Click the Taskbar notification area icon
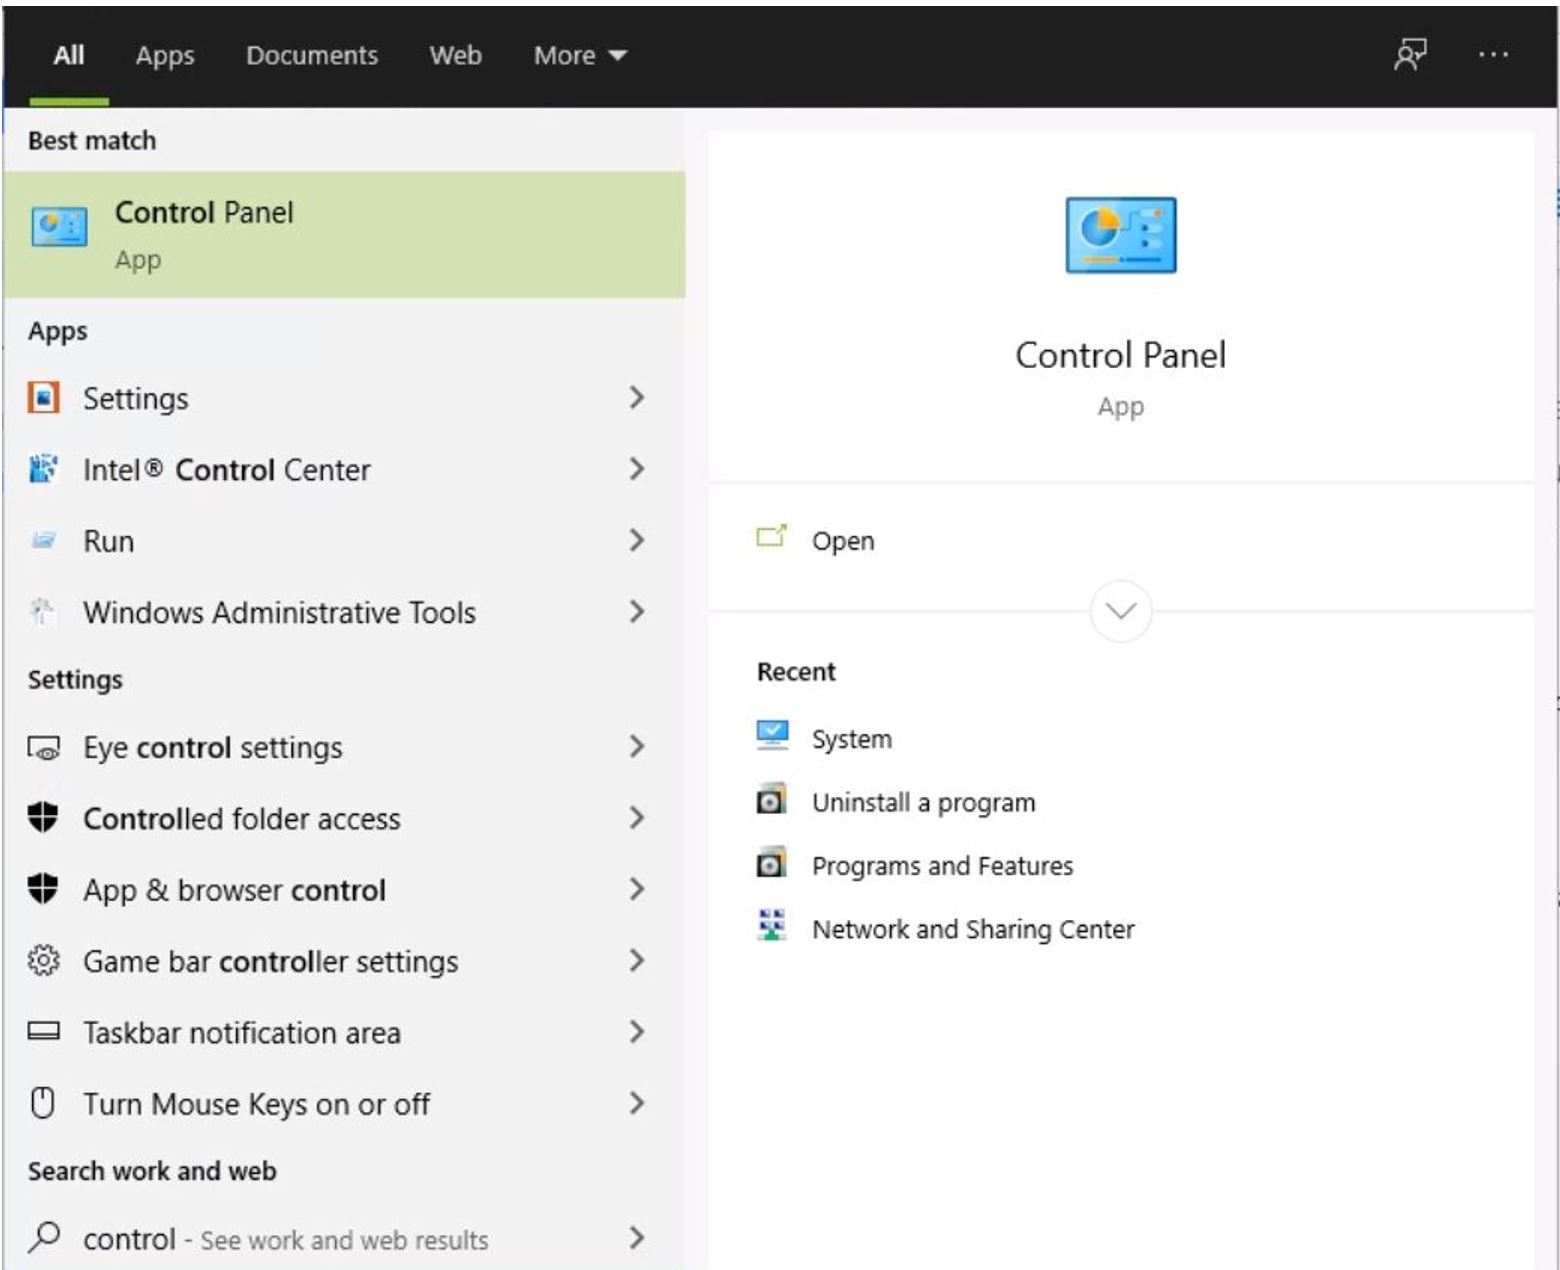Screen dimensions: 1560x1270 click(x=43, y=1031)
